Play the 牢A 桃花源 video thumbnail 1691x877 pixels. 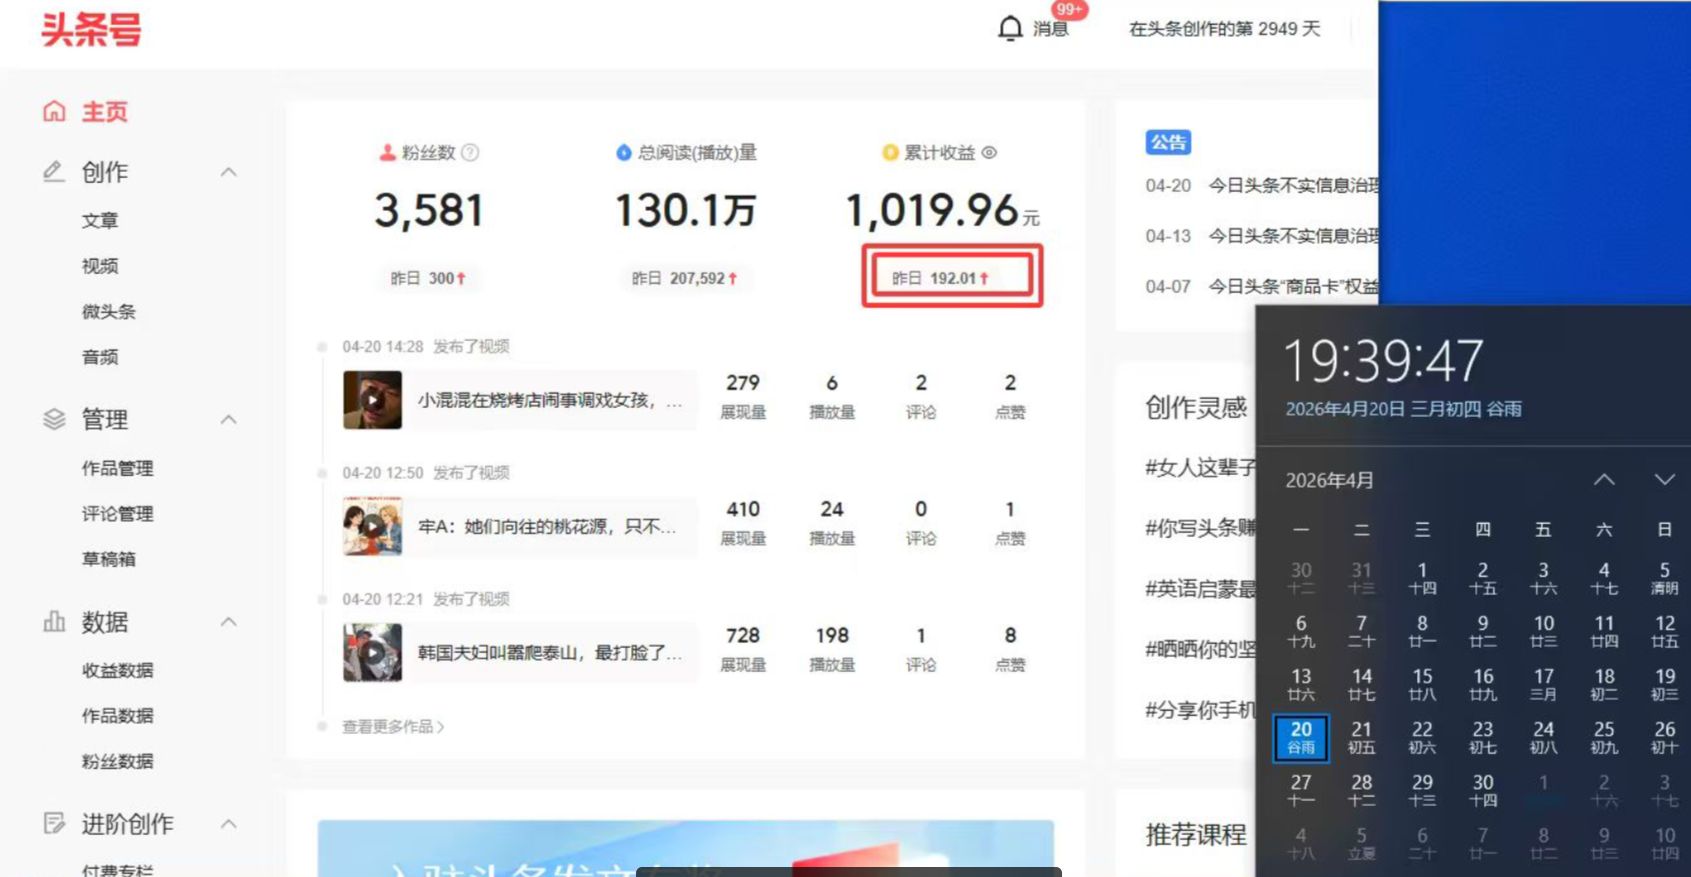click(372, 526)
